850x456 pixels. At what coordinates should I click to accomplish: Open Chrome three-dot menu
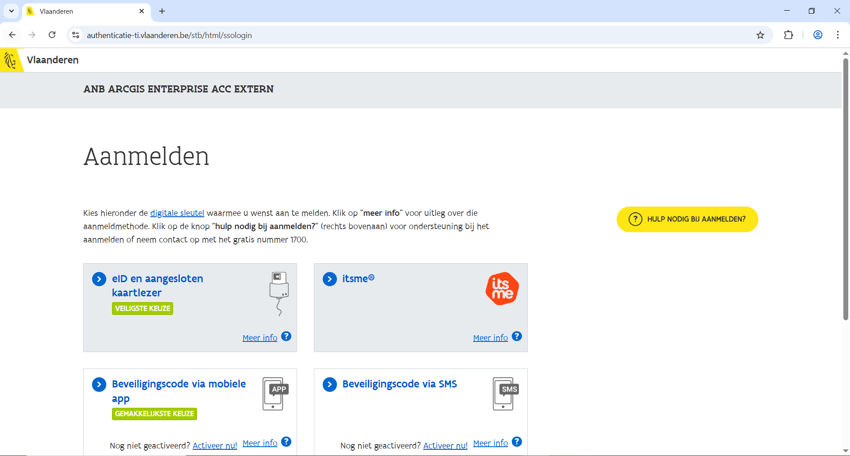(x=838, y=35)
